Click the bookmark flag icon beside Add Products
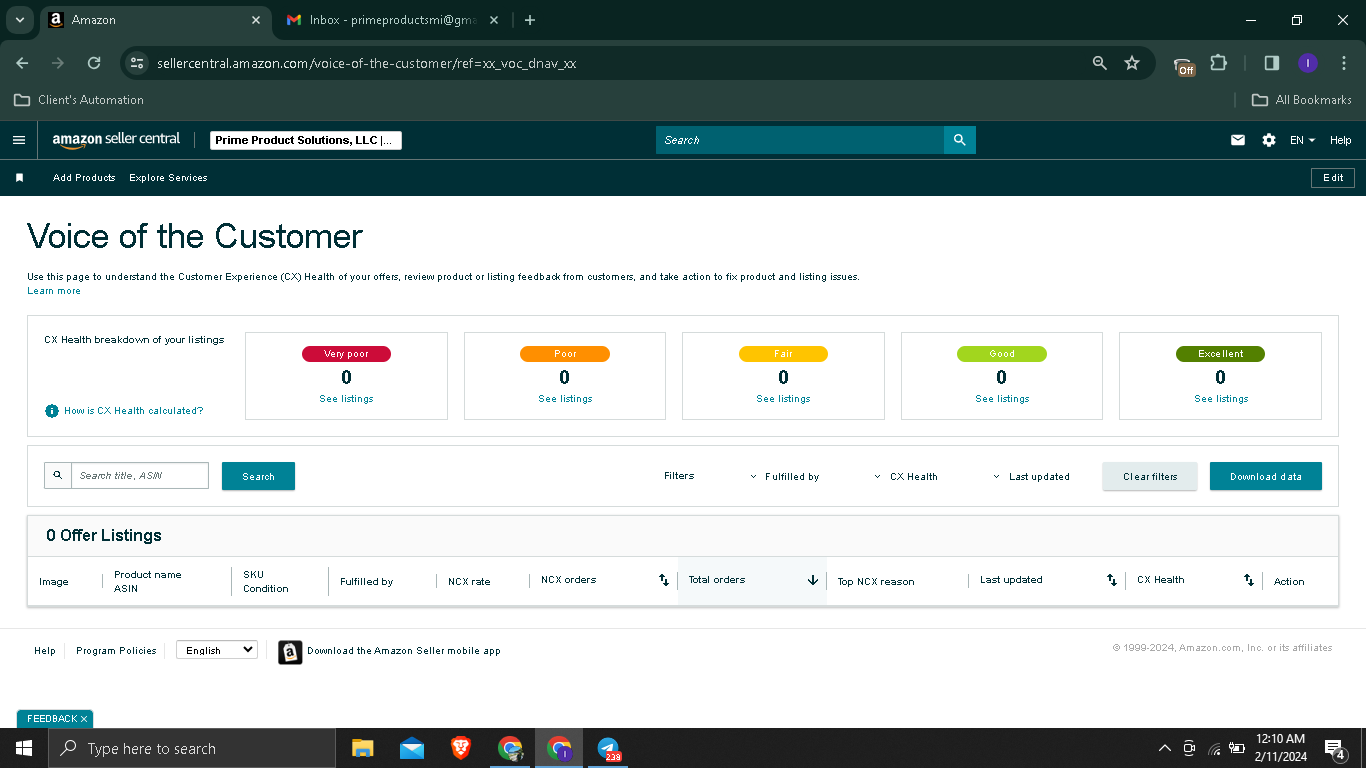This screenshot has height=768, width=1366. (19, 178)
